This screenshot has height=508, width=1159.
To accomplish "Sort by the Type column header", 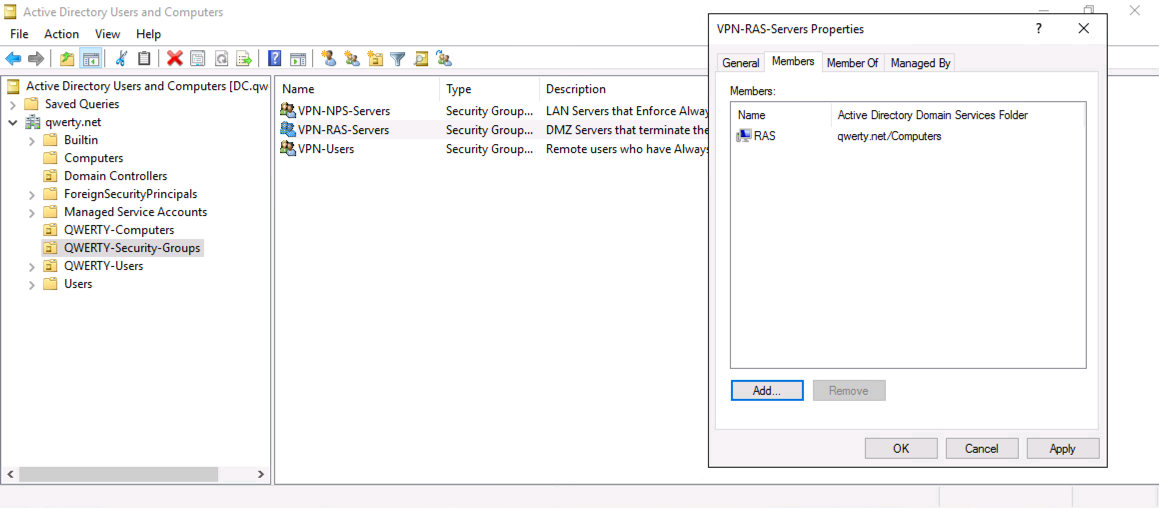I will coord(490,89).
